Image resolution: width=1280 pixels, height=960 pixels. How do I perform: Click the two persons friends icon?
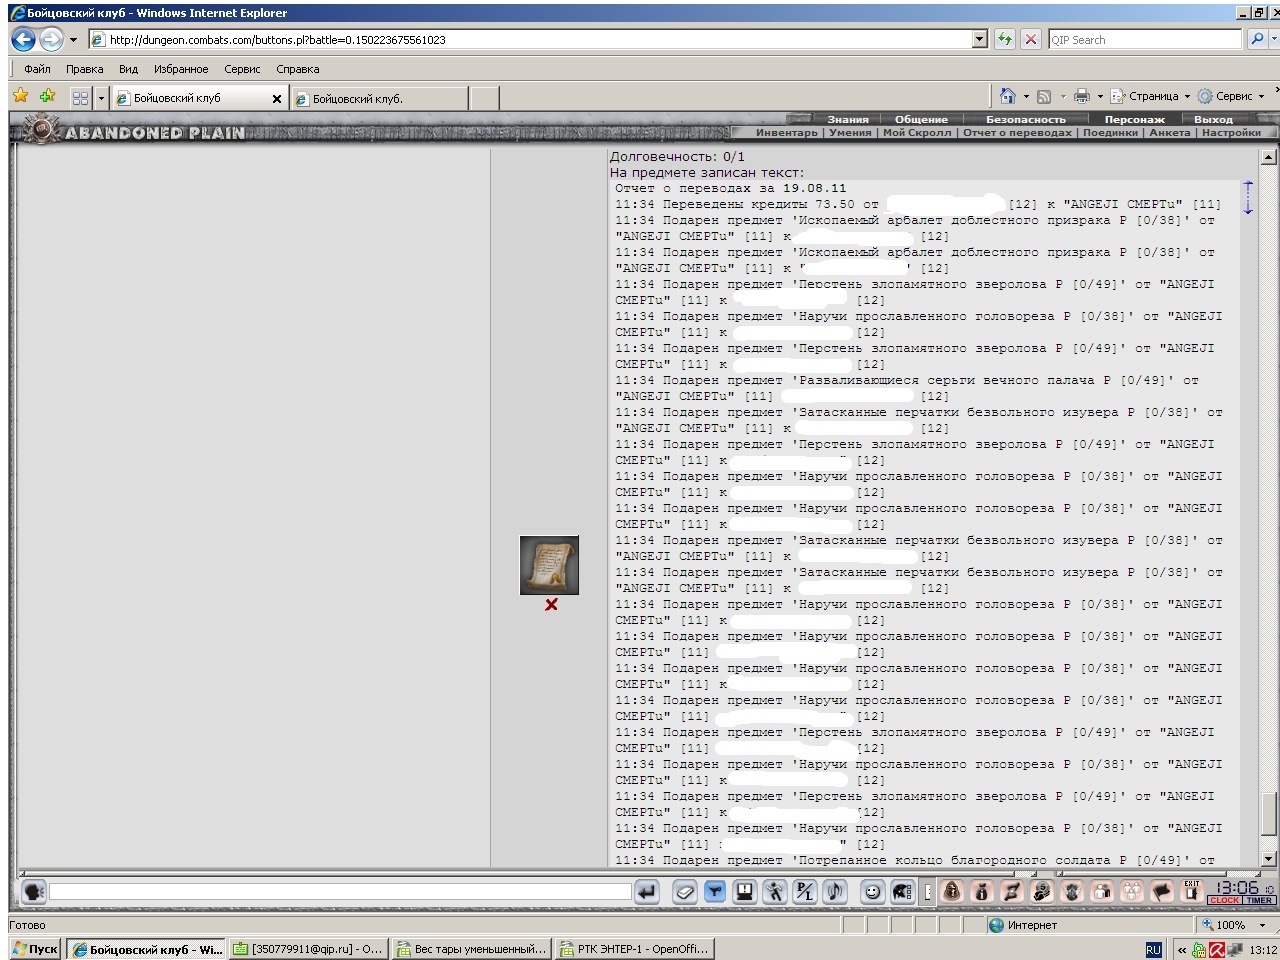coord(1102,891)
